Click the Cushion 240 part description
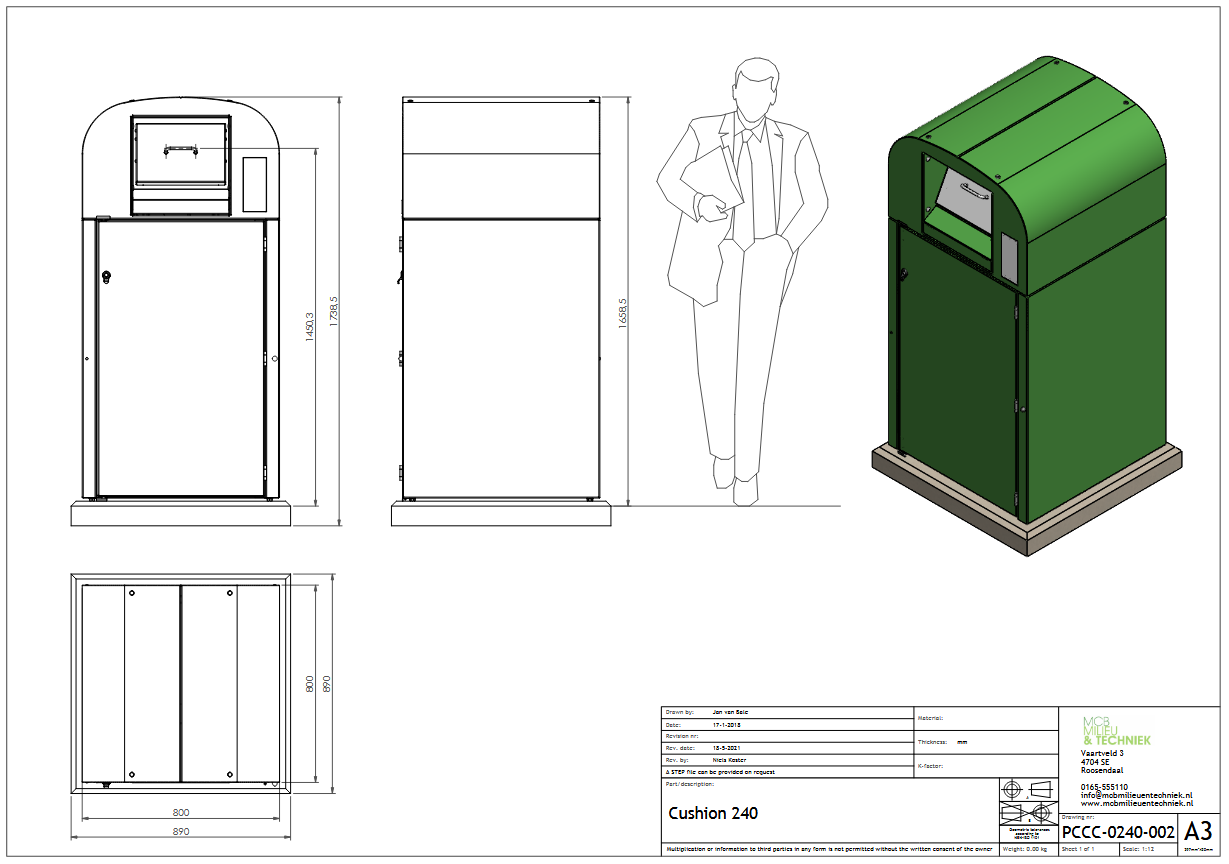 (712, 813)
